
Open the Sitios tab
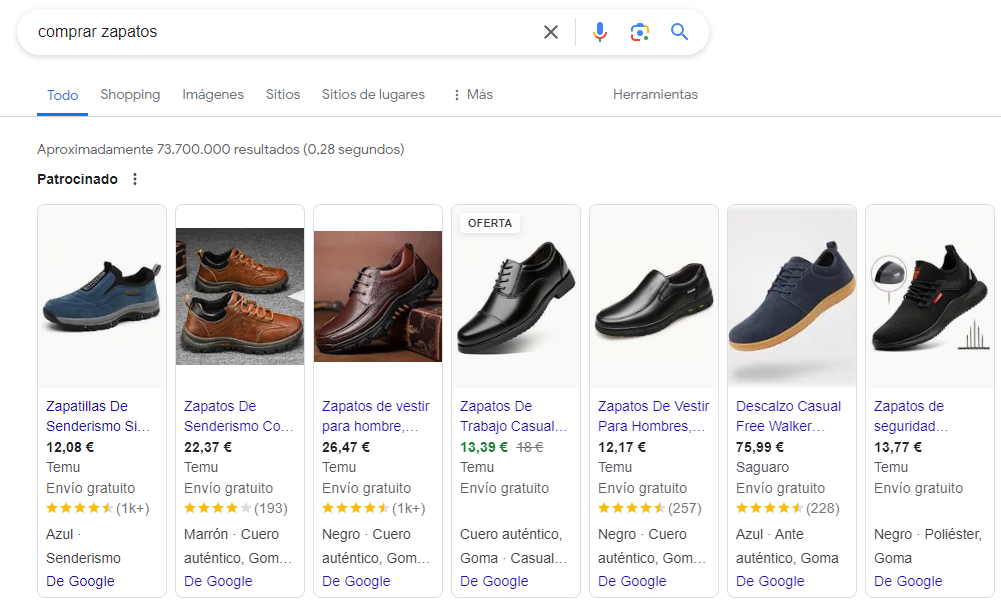283,95
